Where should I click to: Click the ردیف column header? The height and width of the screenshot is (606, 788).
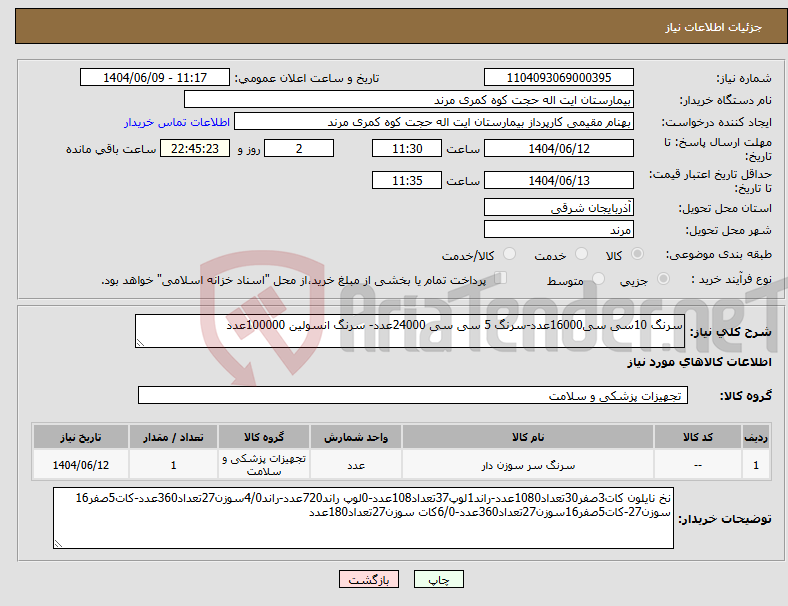tap(755, 437)
